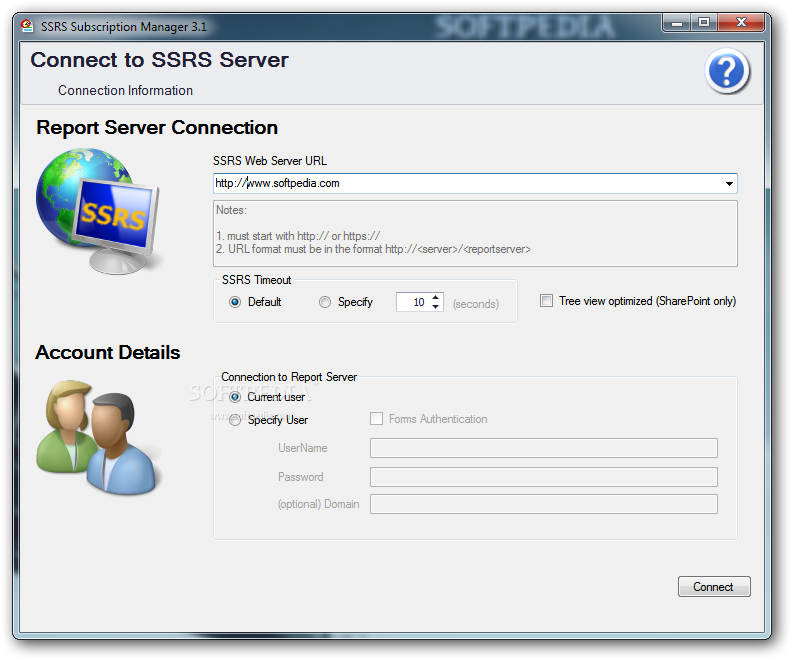The image size is (792, 660).
Task: Close the SSRS Subscription Manager window
Action: tap(740, 23)
